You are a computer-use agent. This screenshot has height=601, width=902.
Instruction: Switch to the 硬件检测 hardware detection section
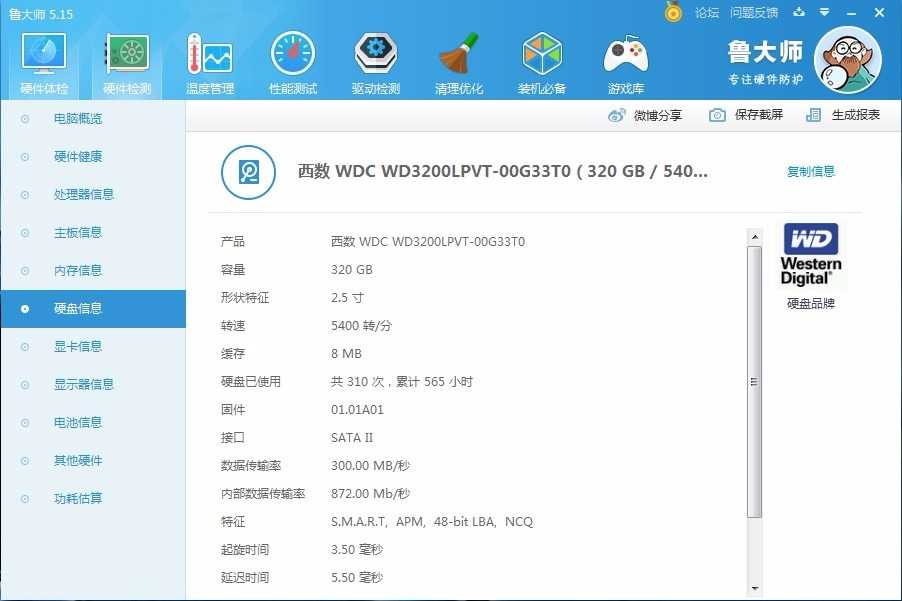127,63
